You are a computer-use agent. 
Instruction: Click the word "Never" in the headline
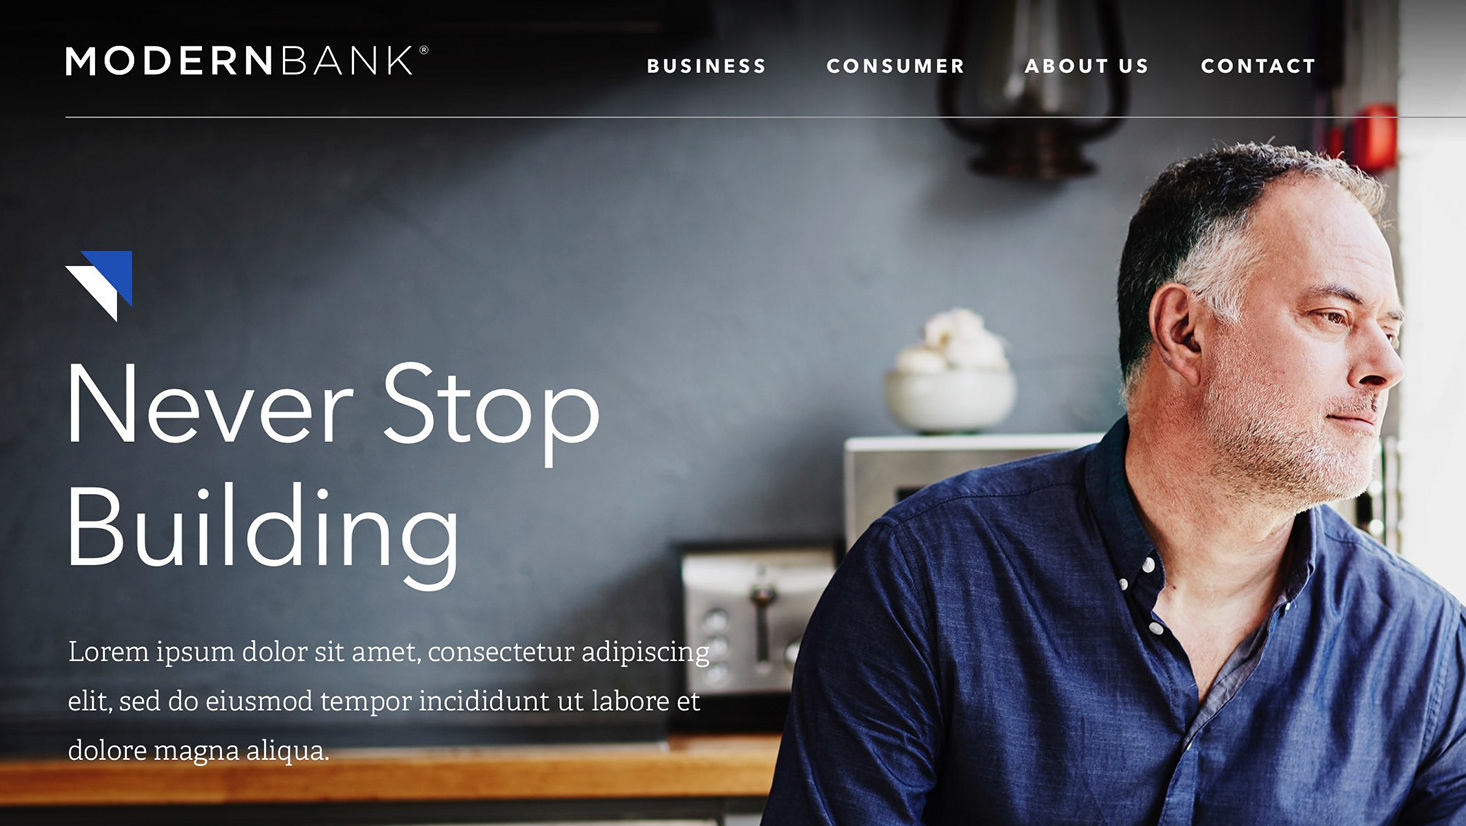point(210,405)
